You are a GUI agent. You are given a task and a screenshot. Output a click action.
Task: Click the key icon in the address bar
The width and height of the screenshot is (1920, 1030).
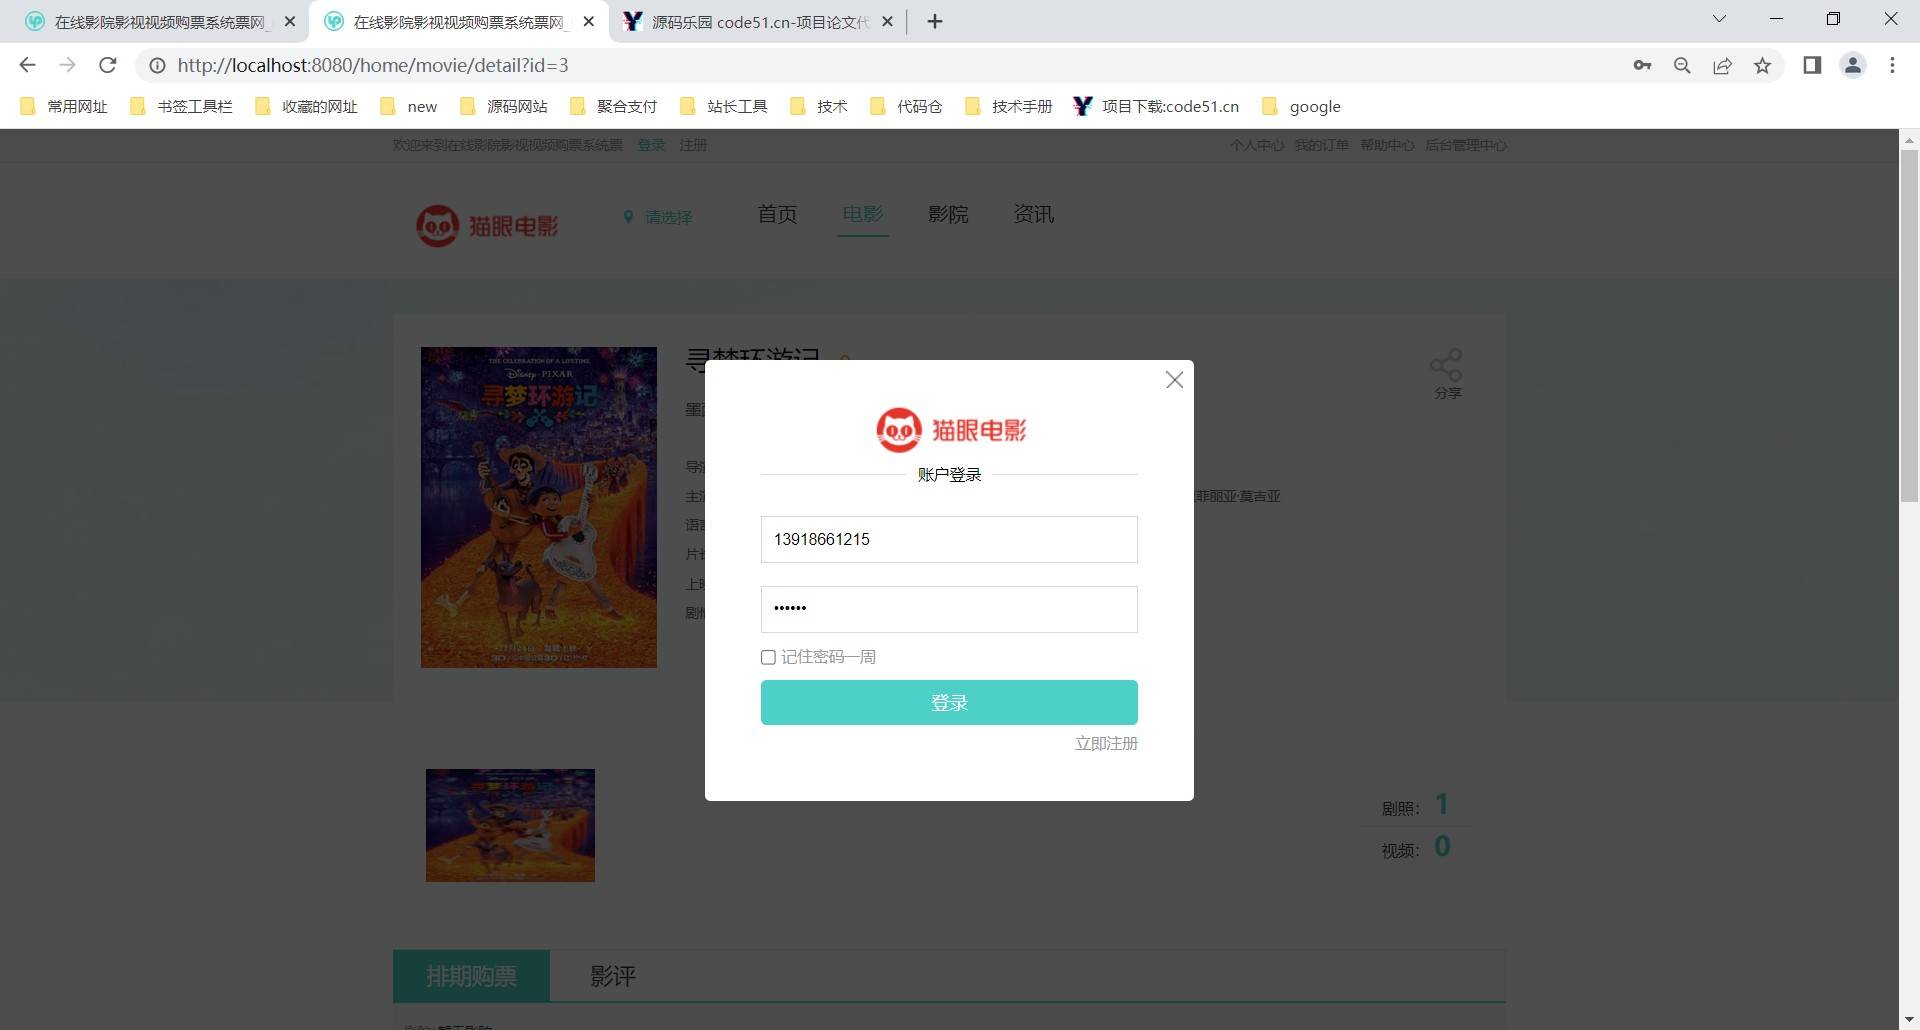click(x=1643, y=65)
